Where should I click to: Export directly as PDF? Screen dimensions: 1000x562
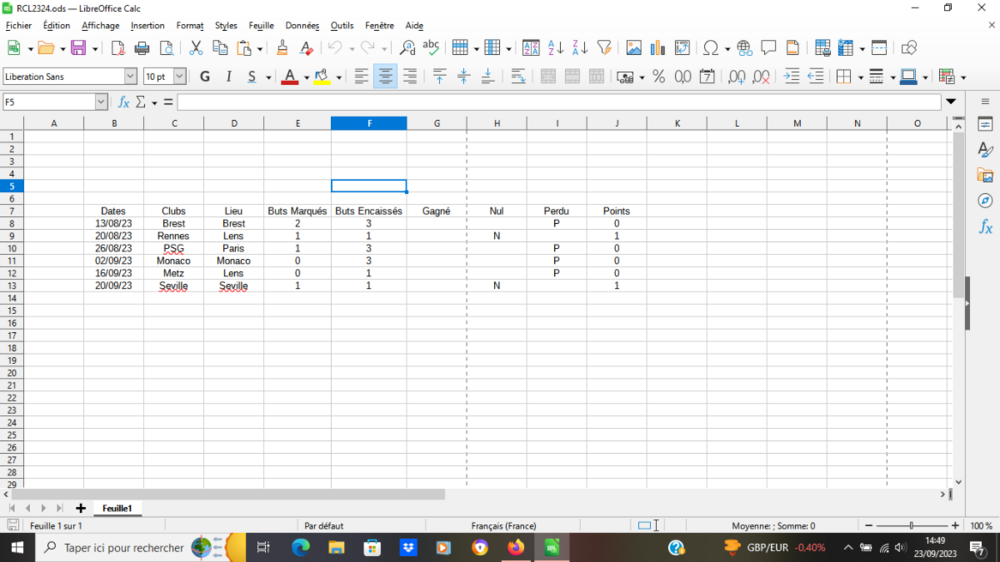[118, 48]
